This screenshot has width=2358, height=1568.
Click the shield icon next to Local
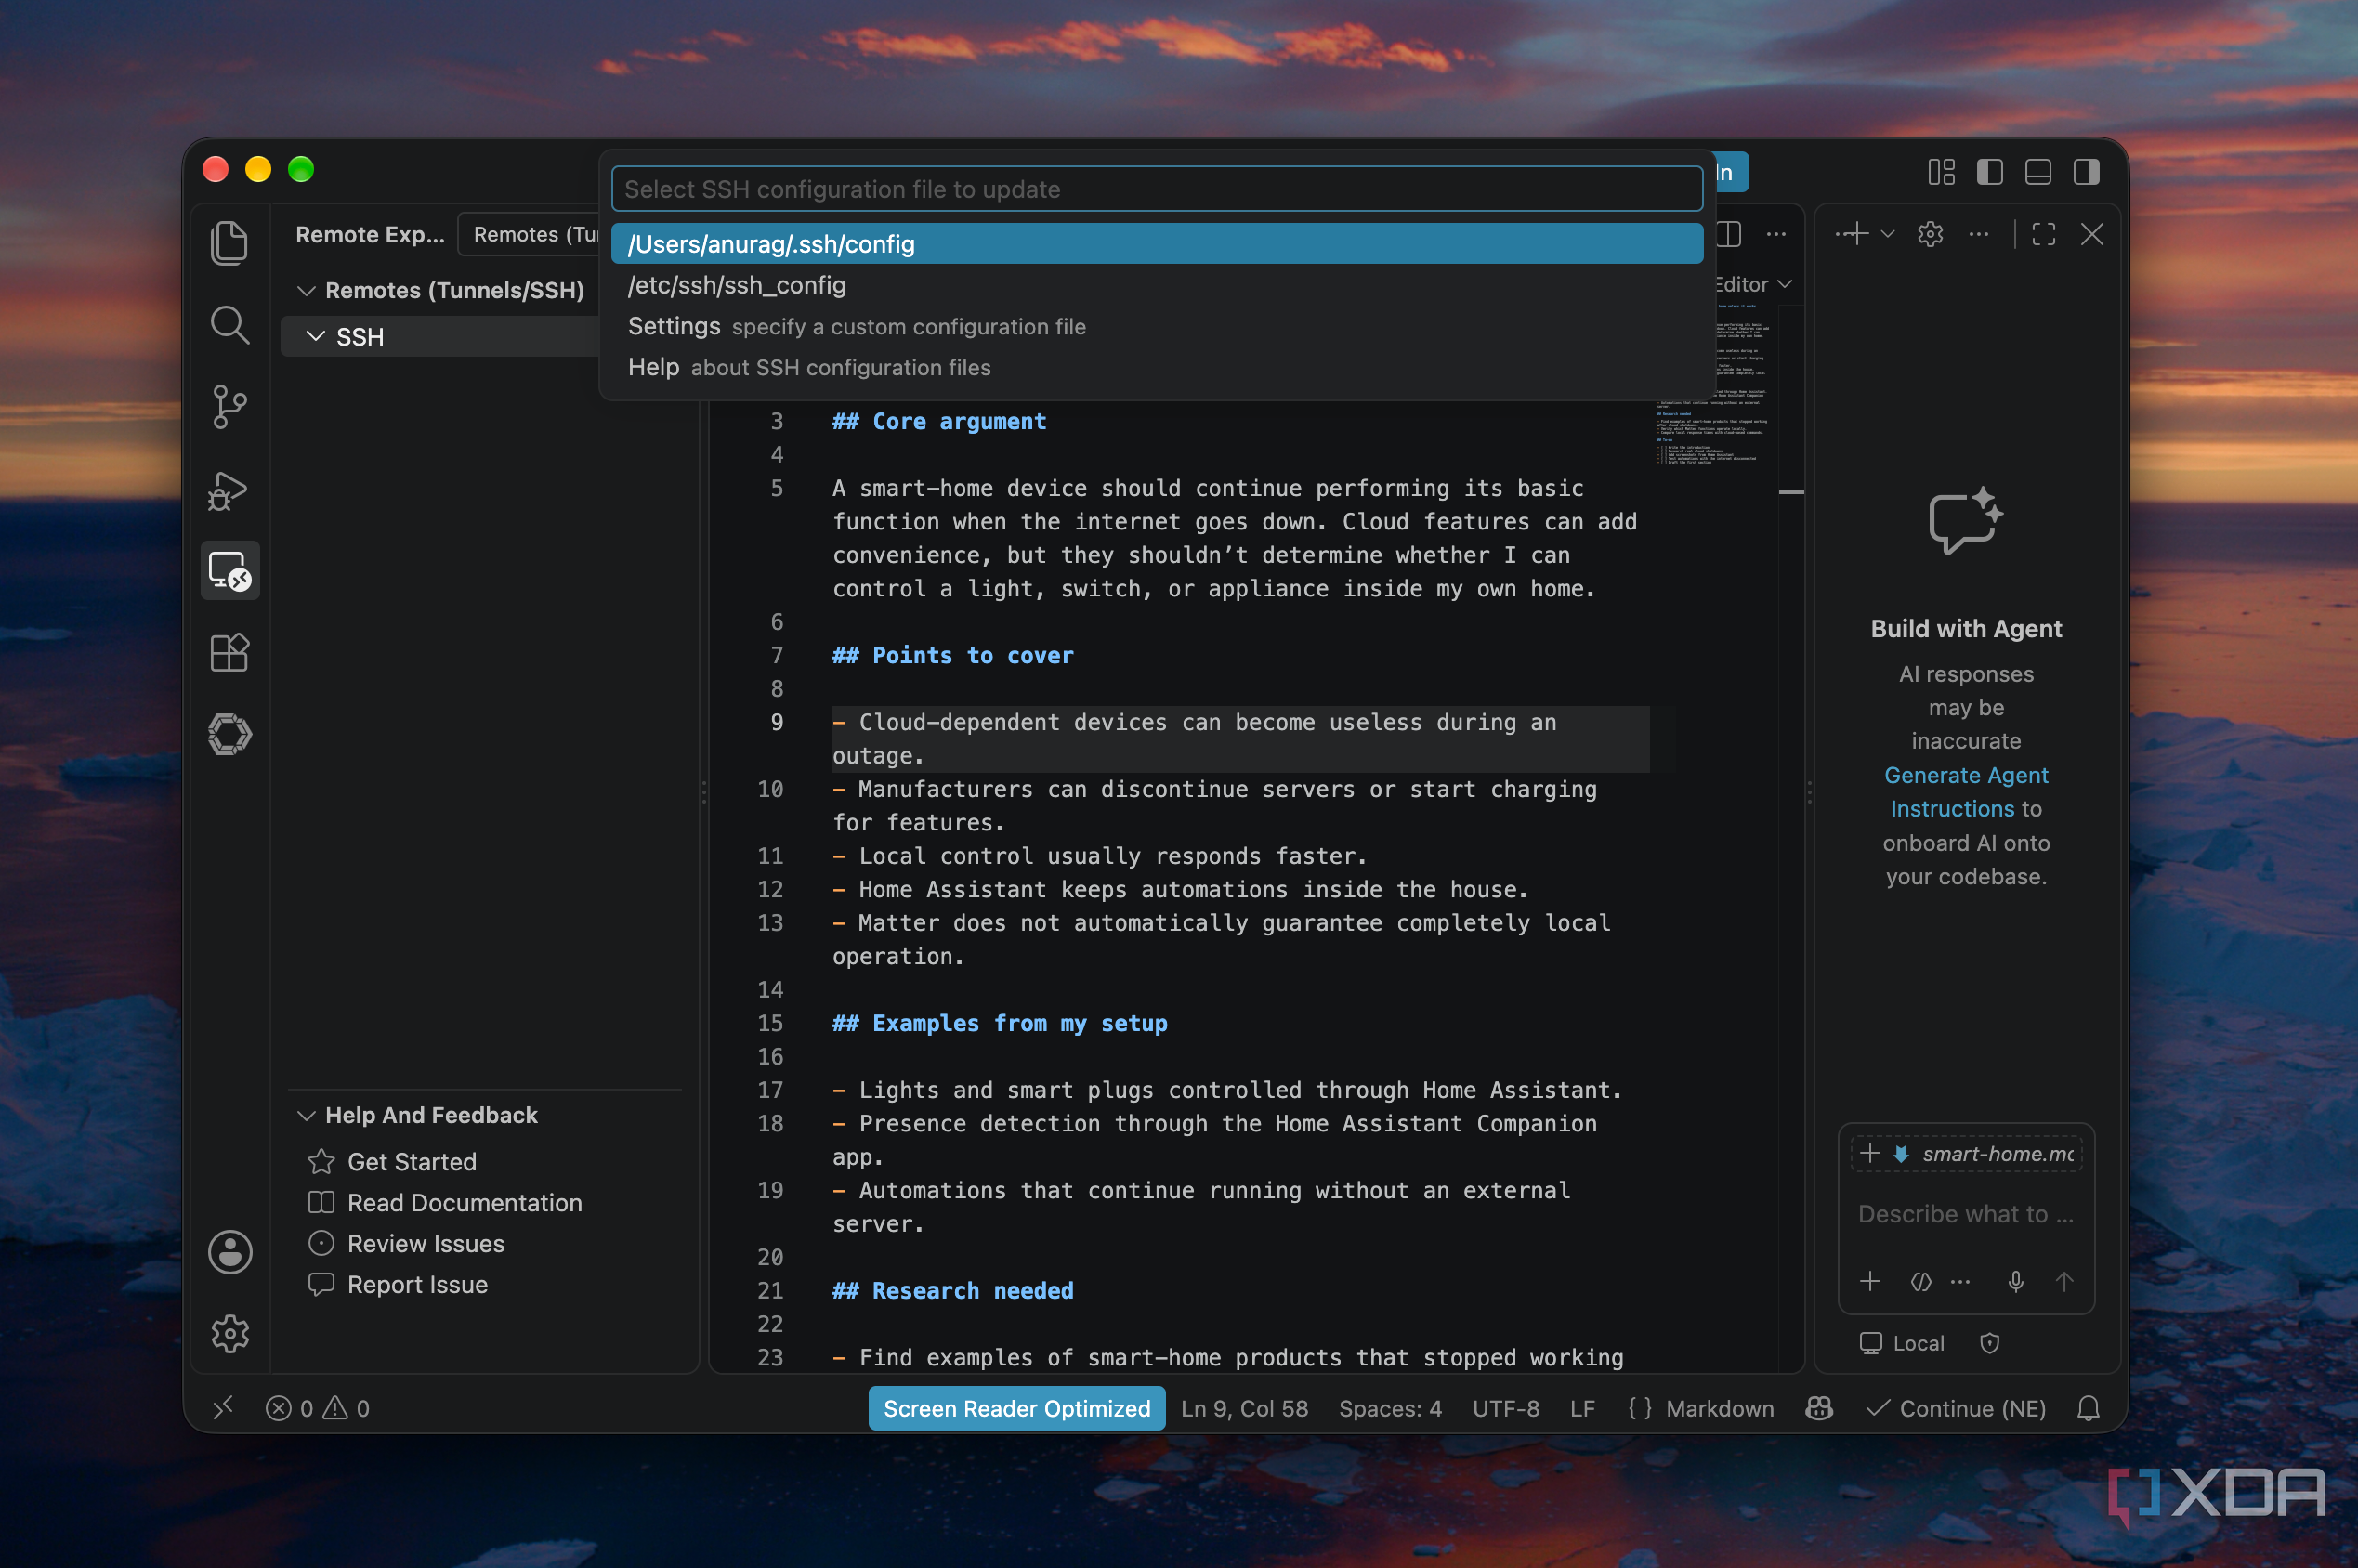[1990, 1343]
